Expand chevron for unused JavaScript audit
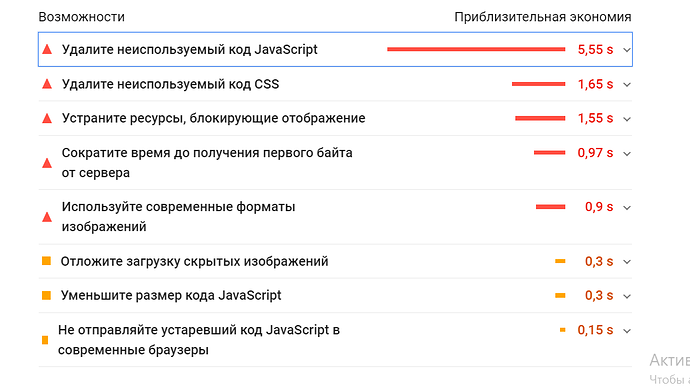Screen dimensions: 690x387 coord(627,50)
